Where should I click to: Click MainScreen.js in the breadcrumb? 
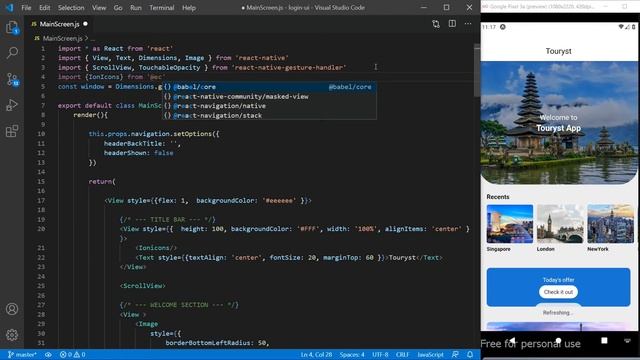coord(62,38)
